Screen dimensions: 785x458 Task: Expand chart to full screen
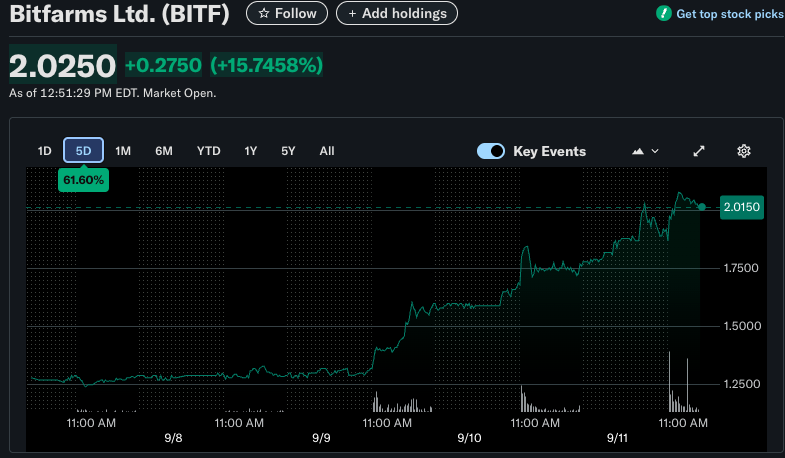pyautogui.click(x=699, y=151)
